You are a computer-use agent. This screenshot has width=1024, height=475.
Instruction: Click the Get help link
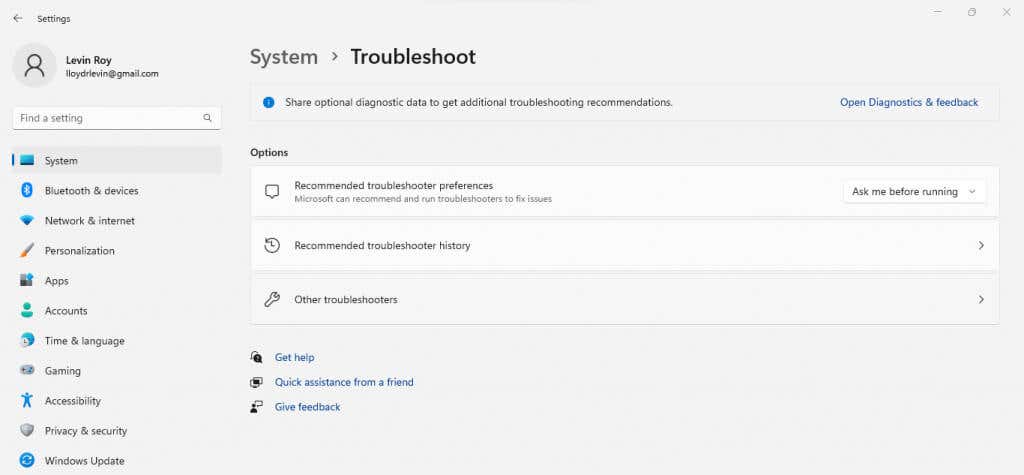click(295, 357)
